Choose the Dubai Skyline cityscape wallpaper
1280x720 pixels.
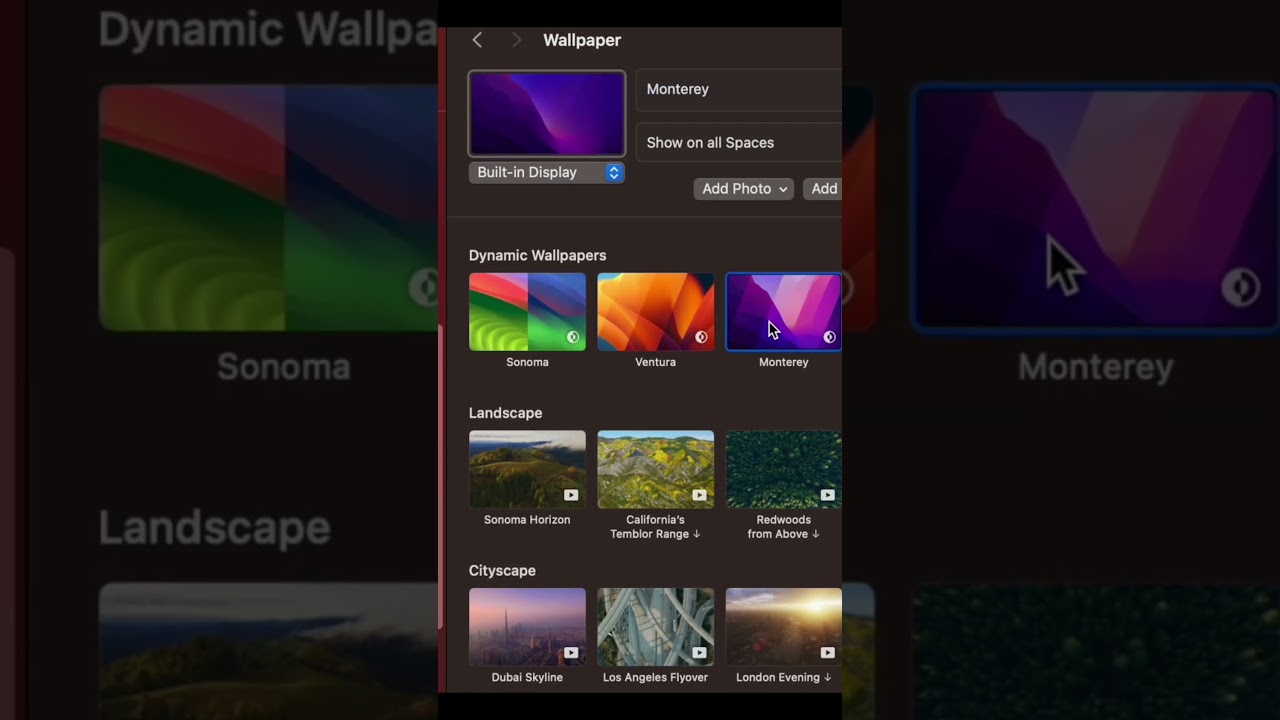point(527,627)
